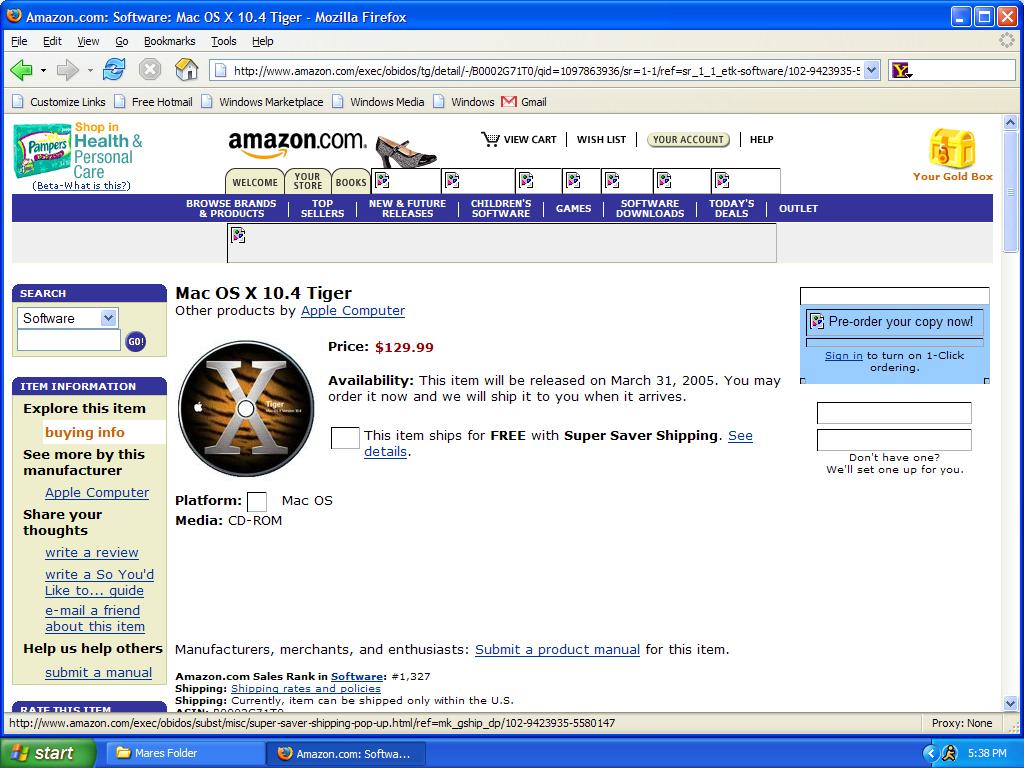Click the Windows start button
Image resolution: width=1024 pixels, height=768 pixels.
(x=47, y=753)
